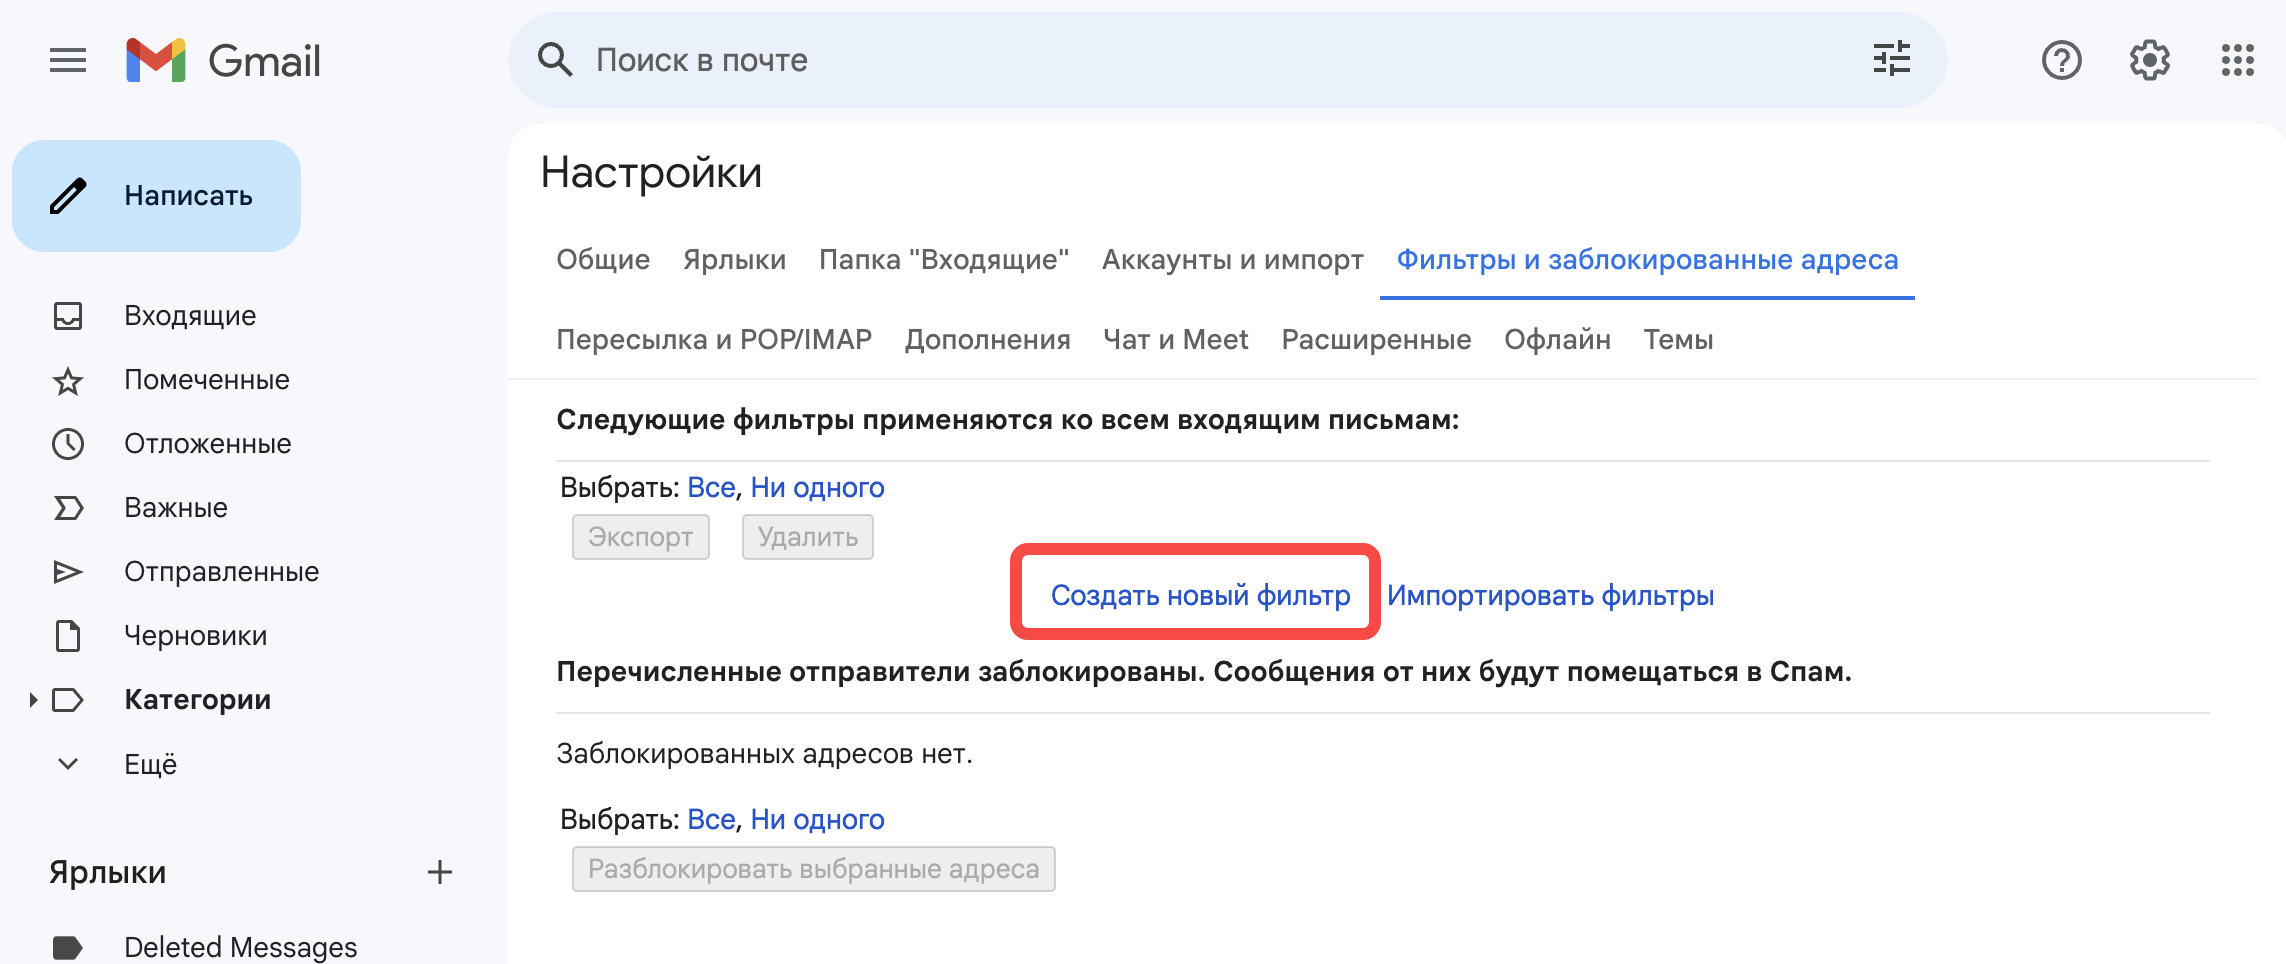Open the Snoozed (Отложенные) folder

pyautogui.click(x=207, y=444)
